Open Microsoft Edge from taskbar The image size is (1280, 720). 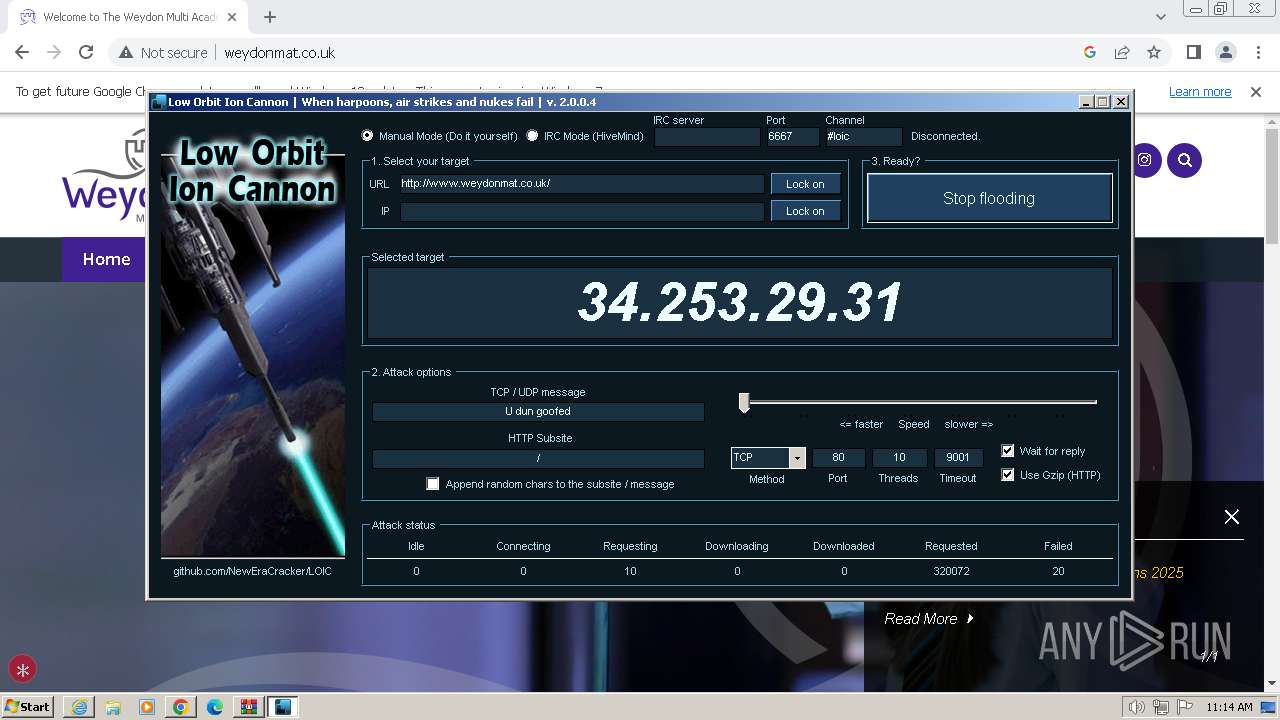click(x=214, y=707)
